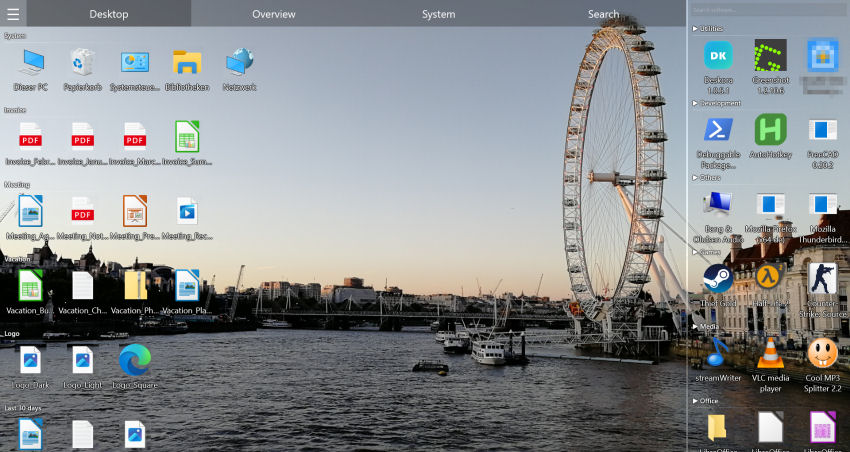Image resolution: width=850 pixels, height=452 pixels.
Task: Click the Logo group label
Action: (12, 334)
